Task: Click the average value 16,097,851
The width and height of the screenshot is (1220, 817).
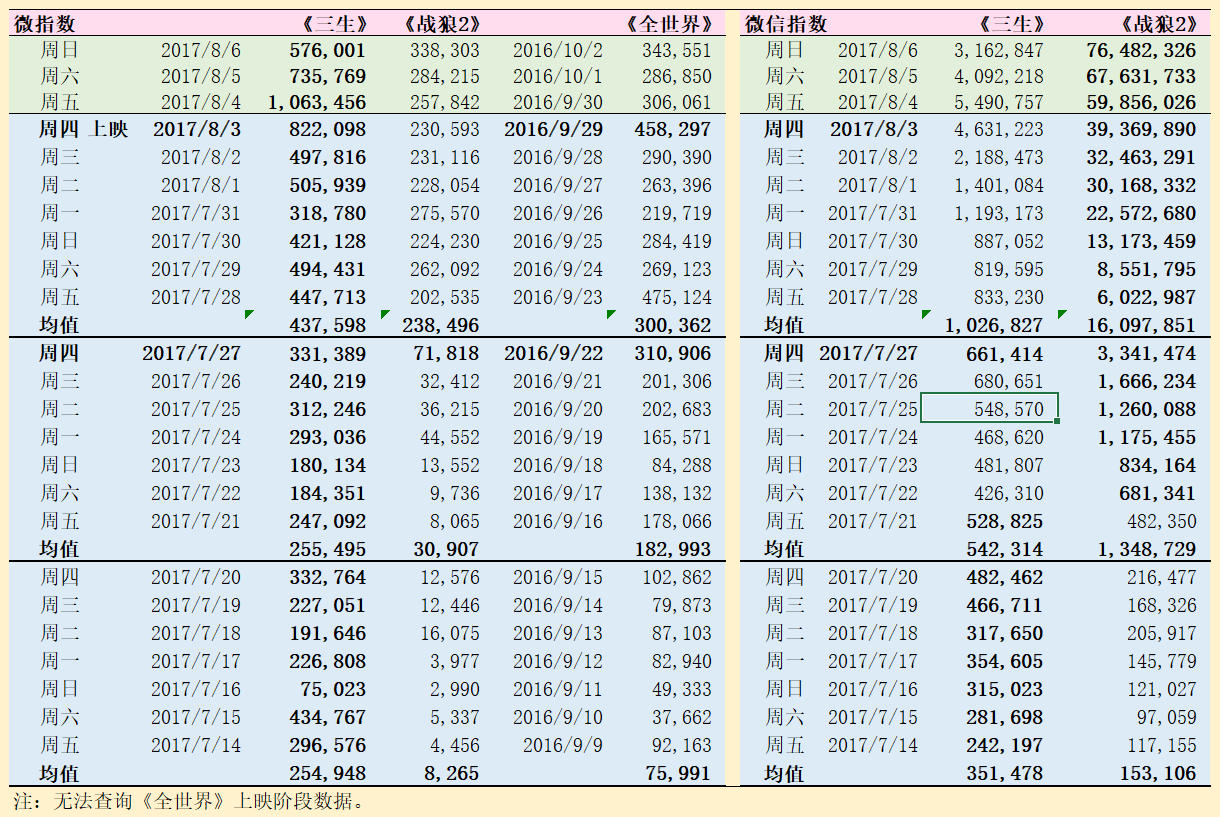Action: [1141, 325]
